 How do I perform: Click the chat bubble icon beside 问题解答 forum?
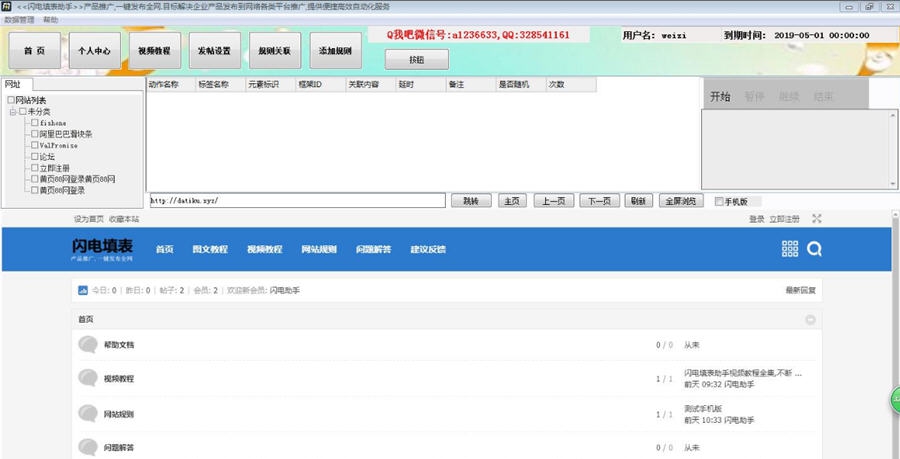tap(88, 447)
